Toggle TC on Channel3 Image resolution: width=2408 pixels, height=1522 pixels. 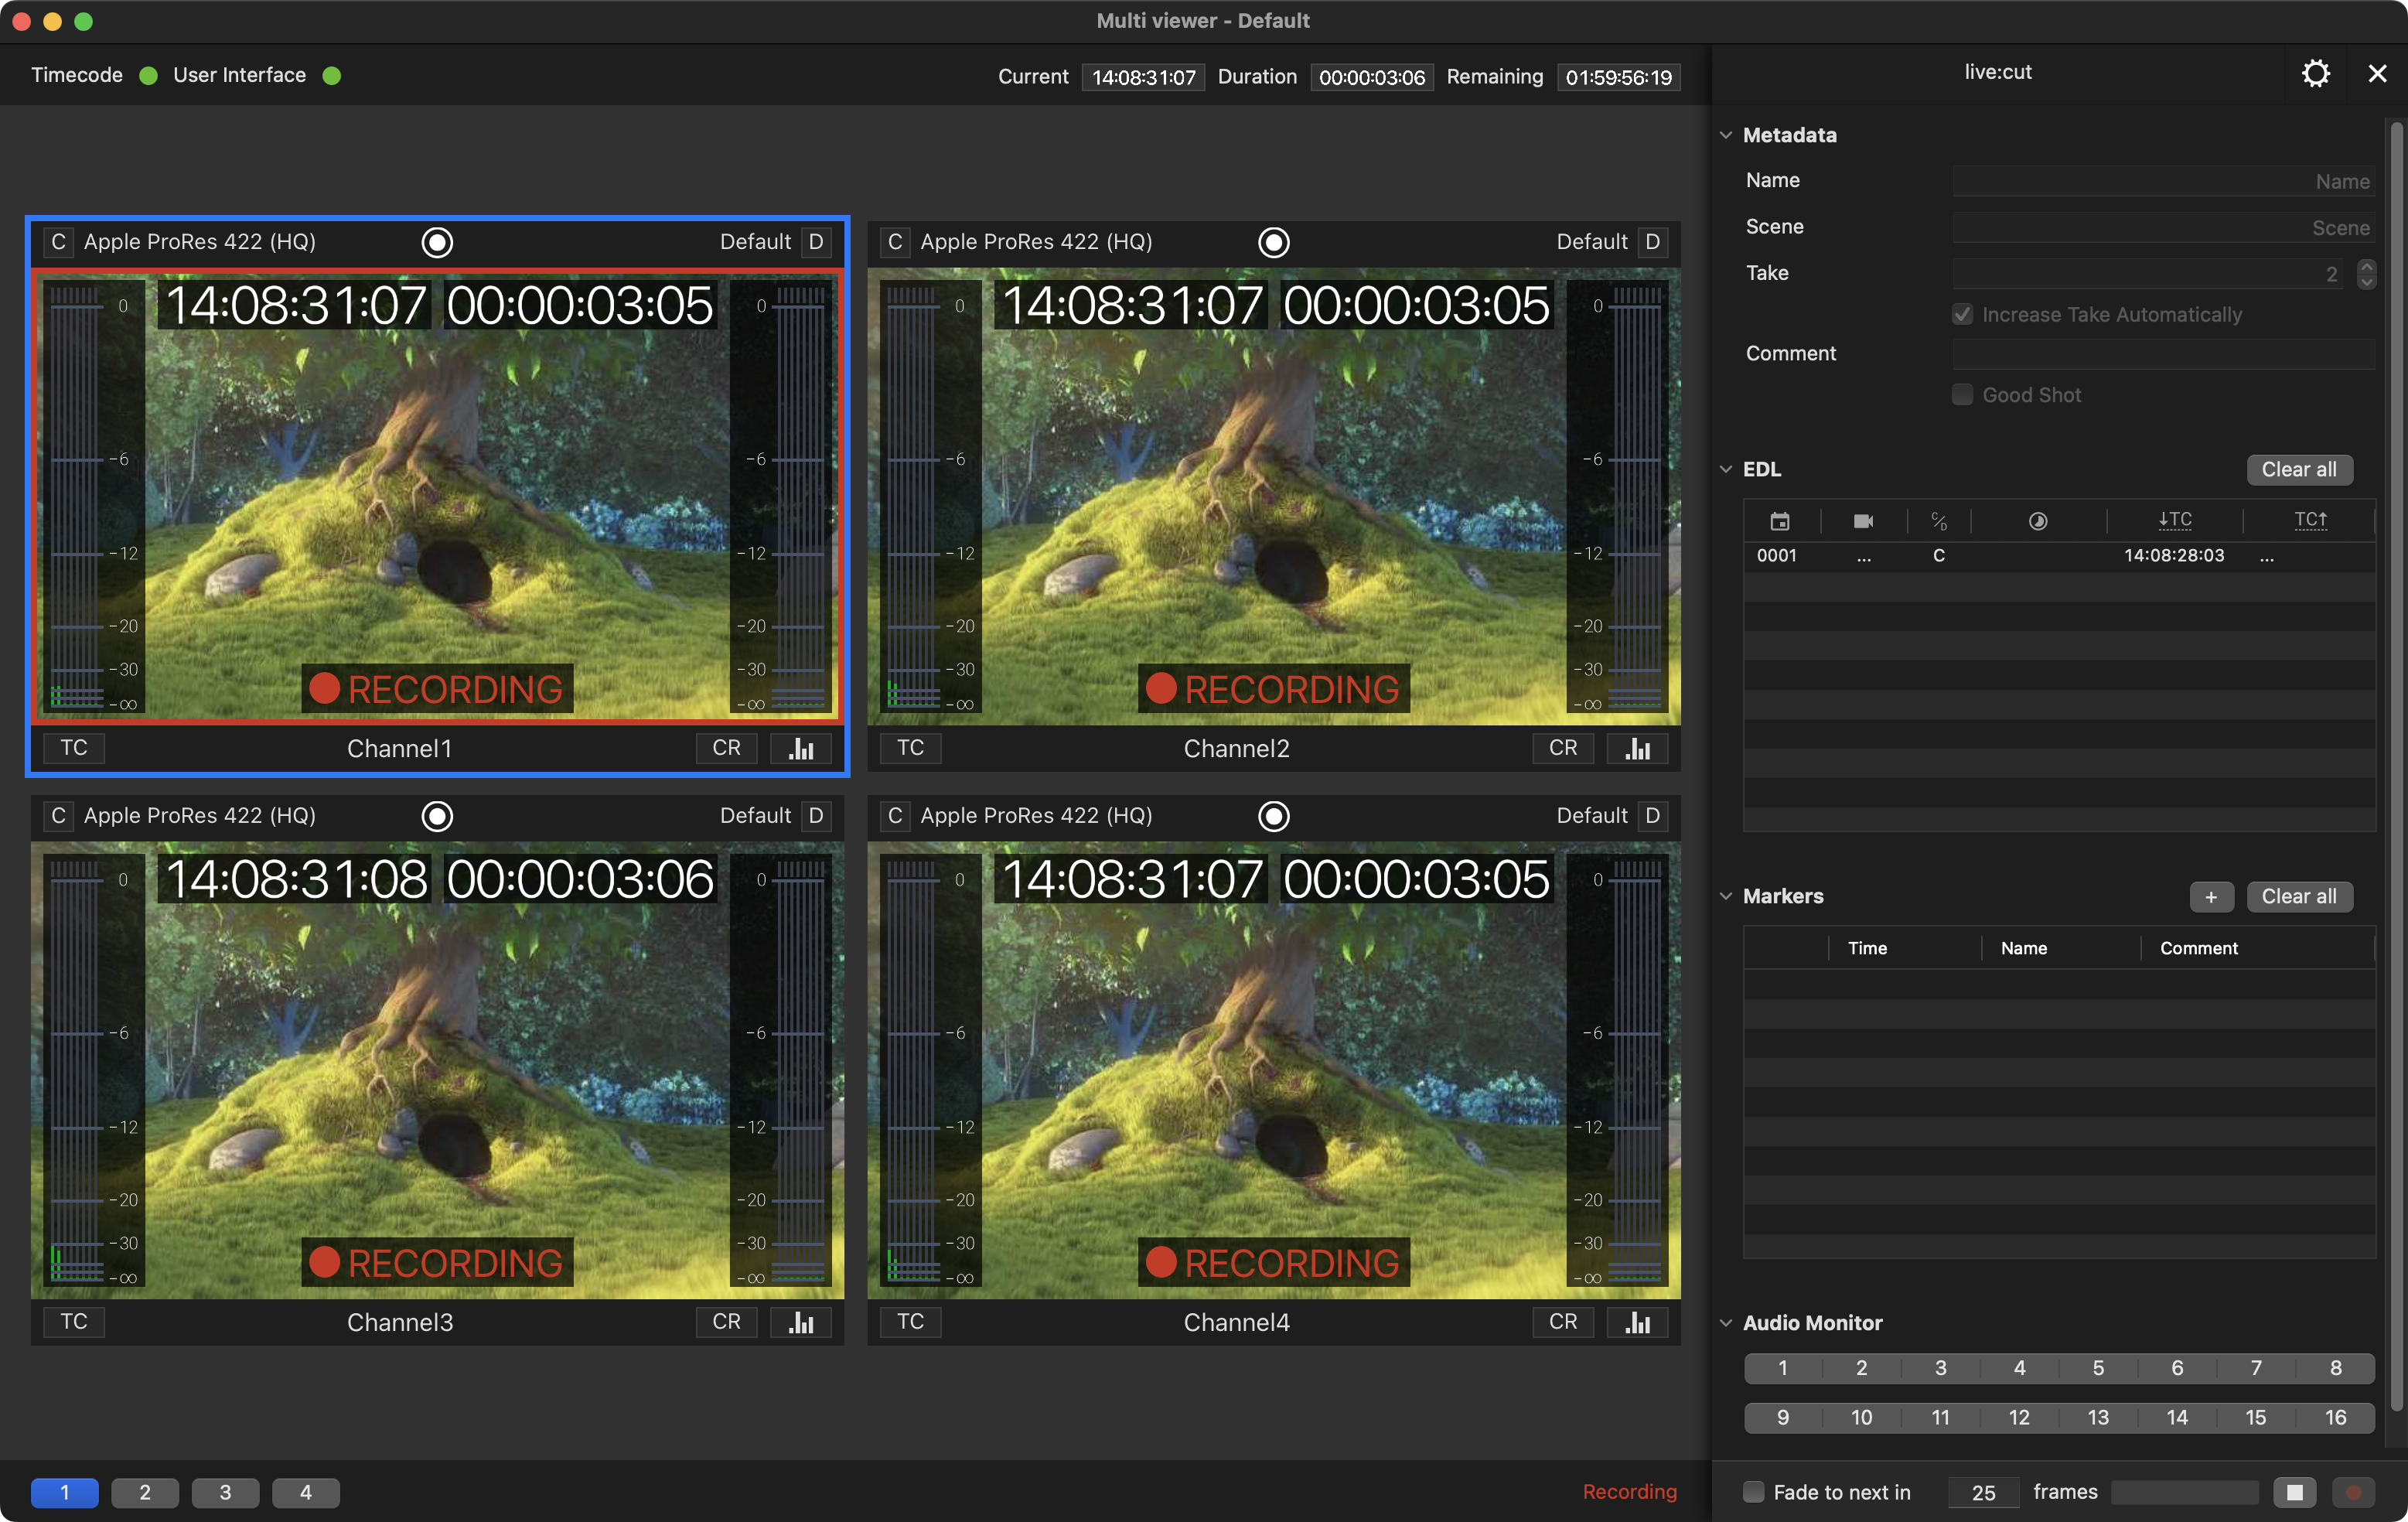tap(74, 1322)
